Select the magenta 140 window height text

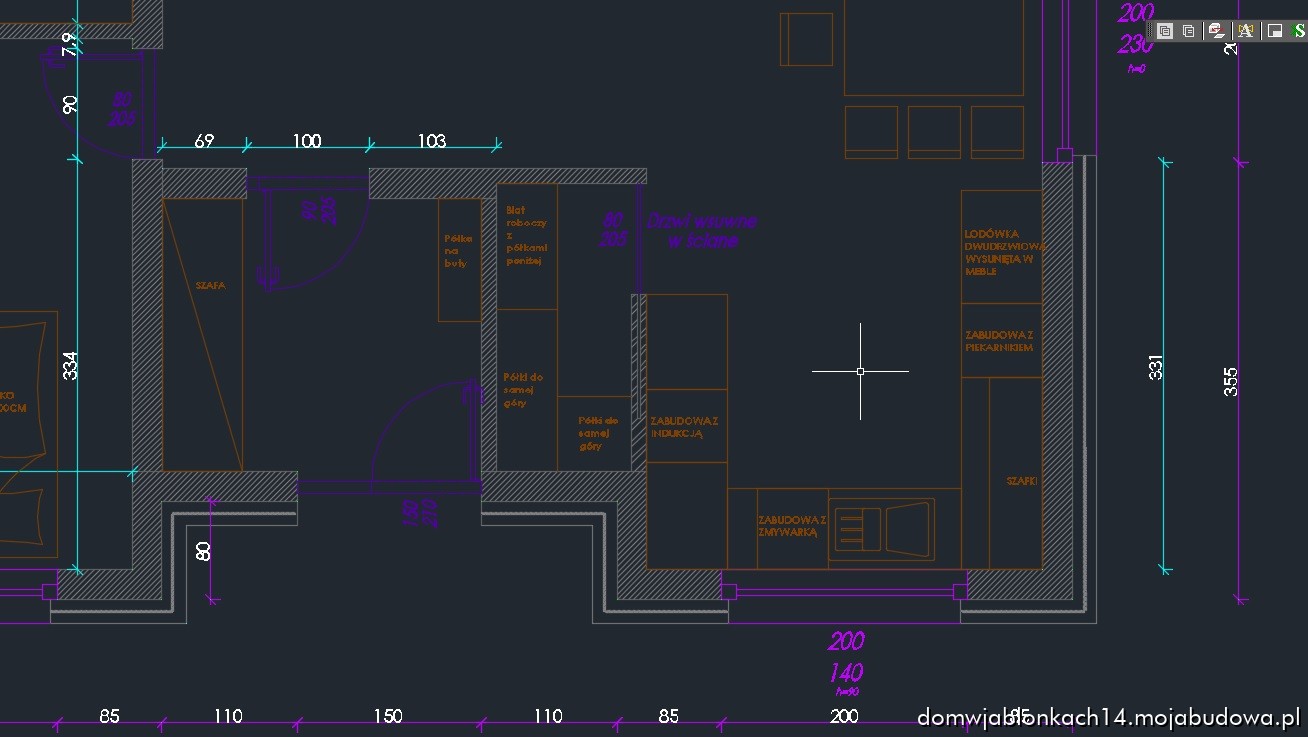[x=845, y=672]
